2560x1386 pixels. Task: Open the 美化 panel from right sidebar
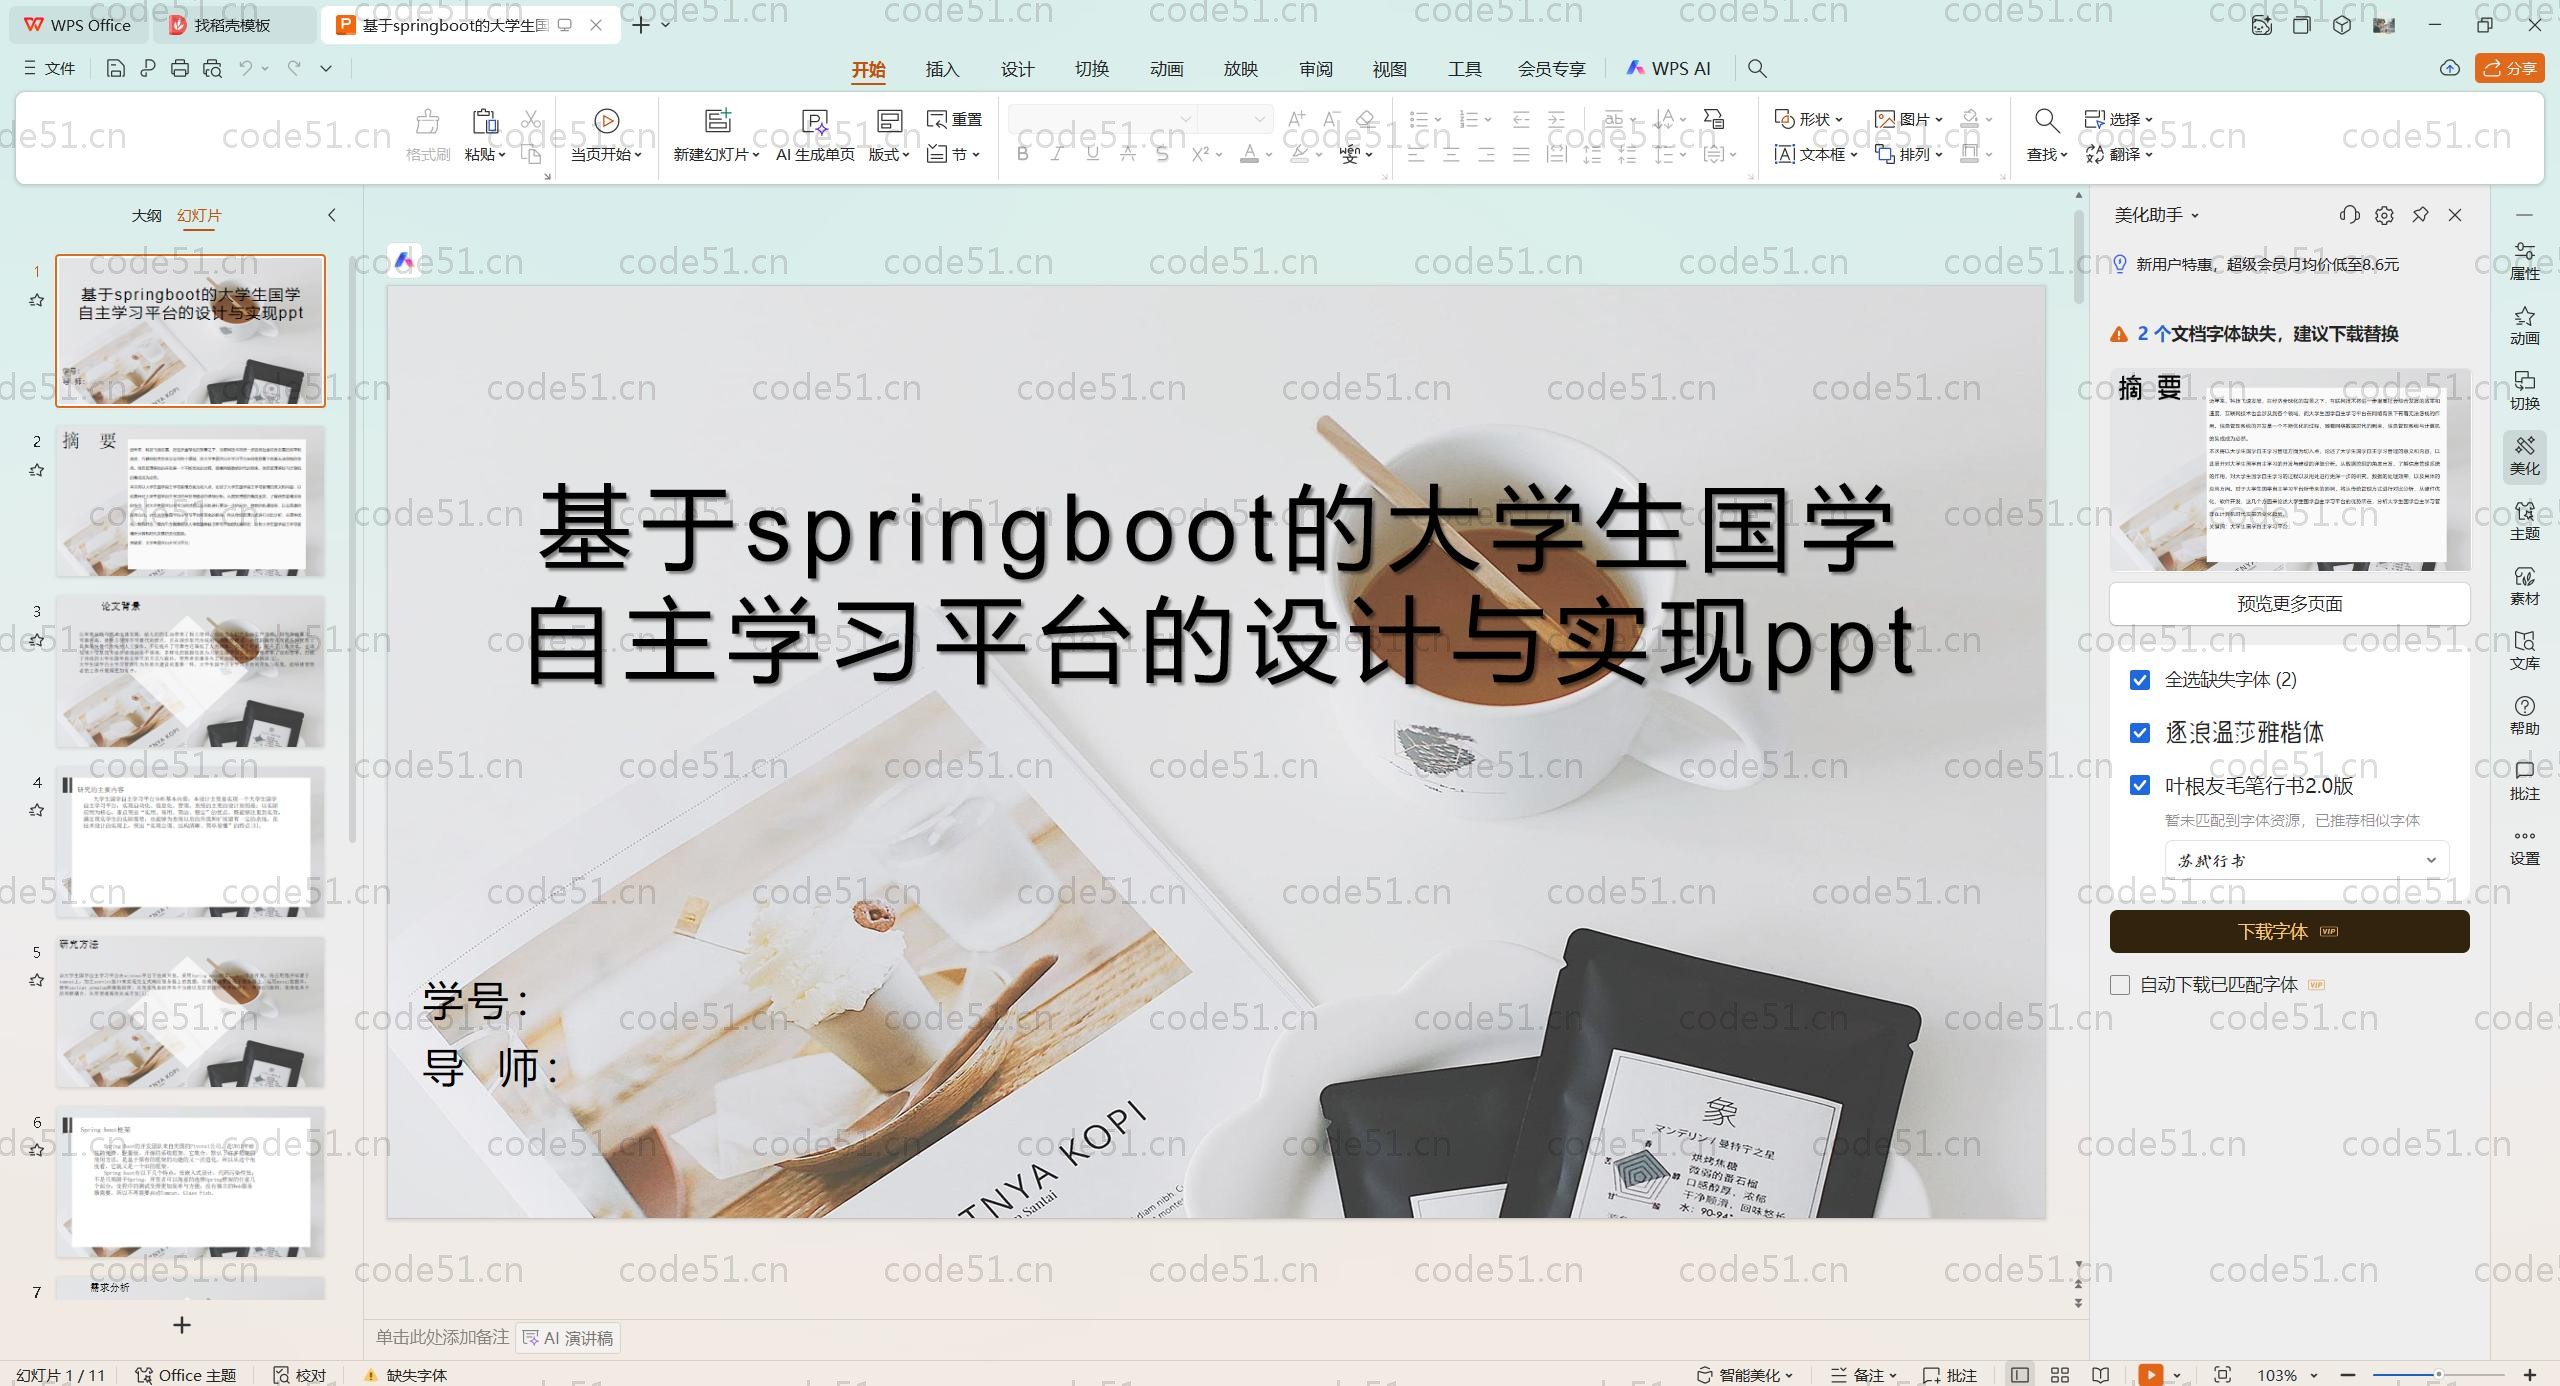coord(2524,456)
